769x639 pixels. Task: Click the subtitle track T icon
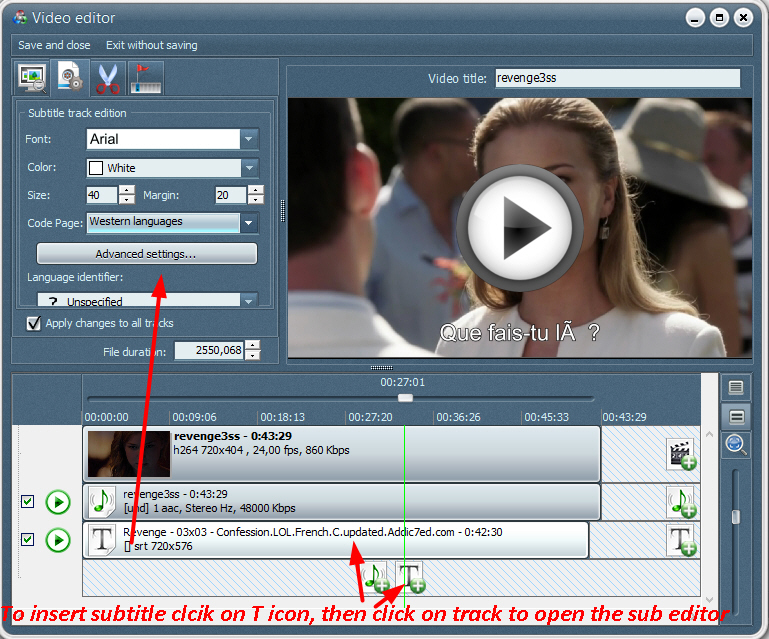pos(102,539)
